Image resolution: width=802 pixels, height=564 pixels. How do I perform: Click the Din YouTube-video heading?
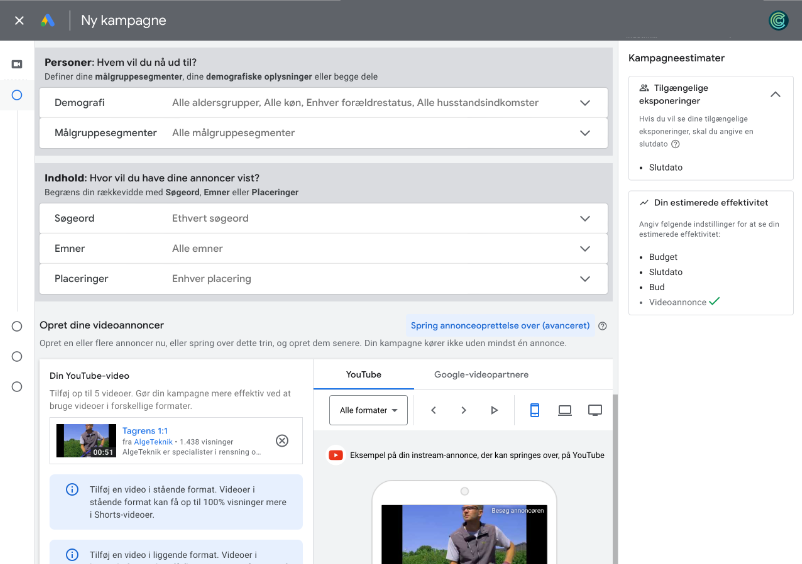[x=89, y=376]
